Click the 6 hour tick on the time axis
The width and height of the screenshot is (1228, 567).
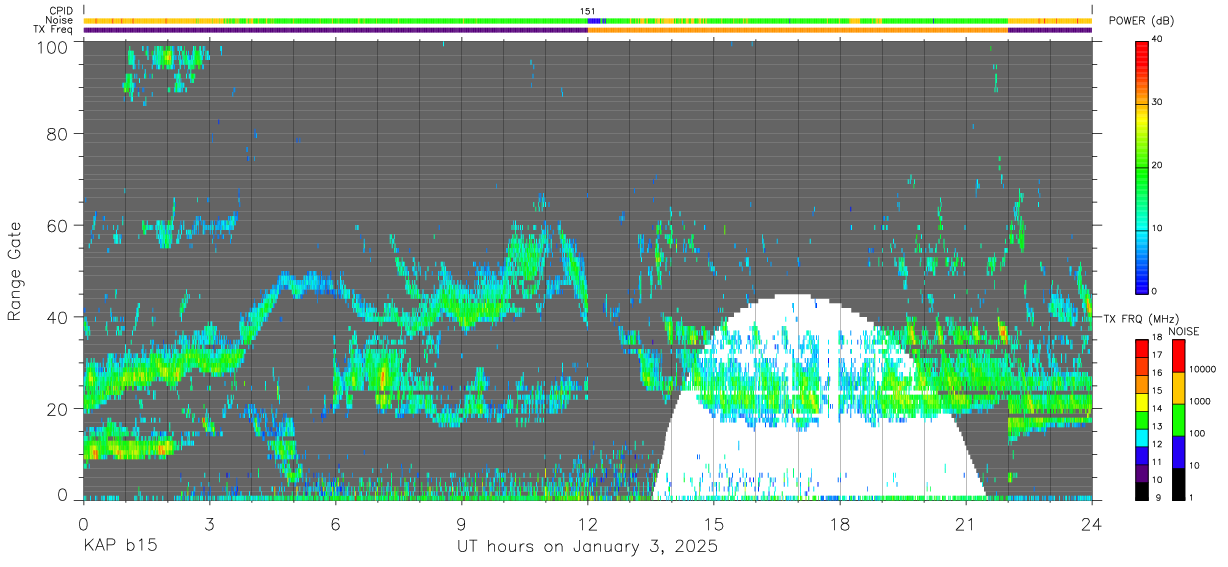click(x=336, y=523)
